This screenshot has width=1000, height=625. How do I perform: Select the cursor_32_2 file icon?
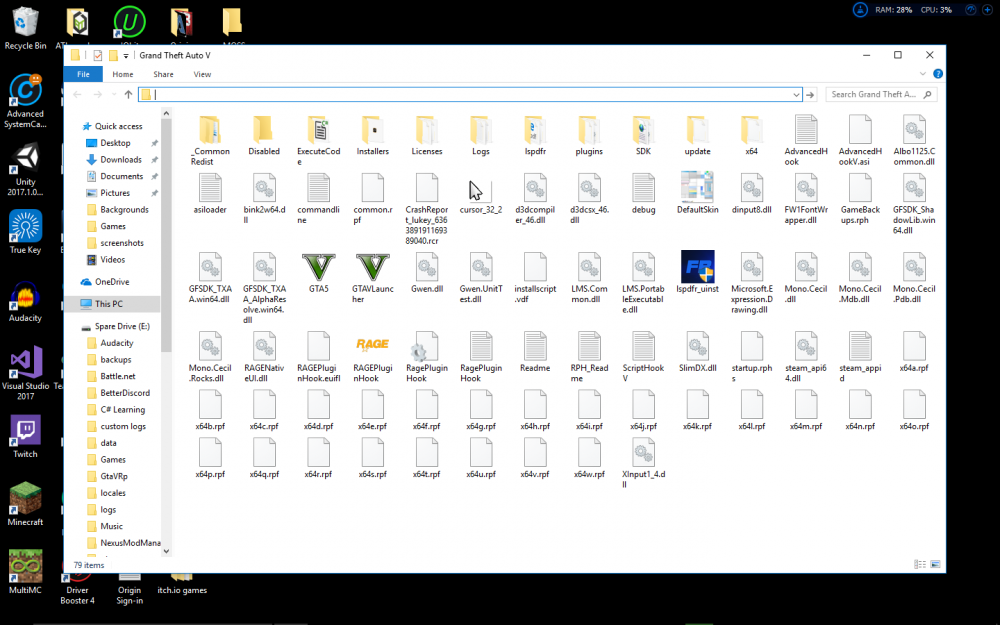[x=481, y=191]
